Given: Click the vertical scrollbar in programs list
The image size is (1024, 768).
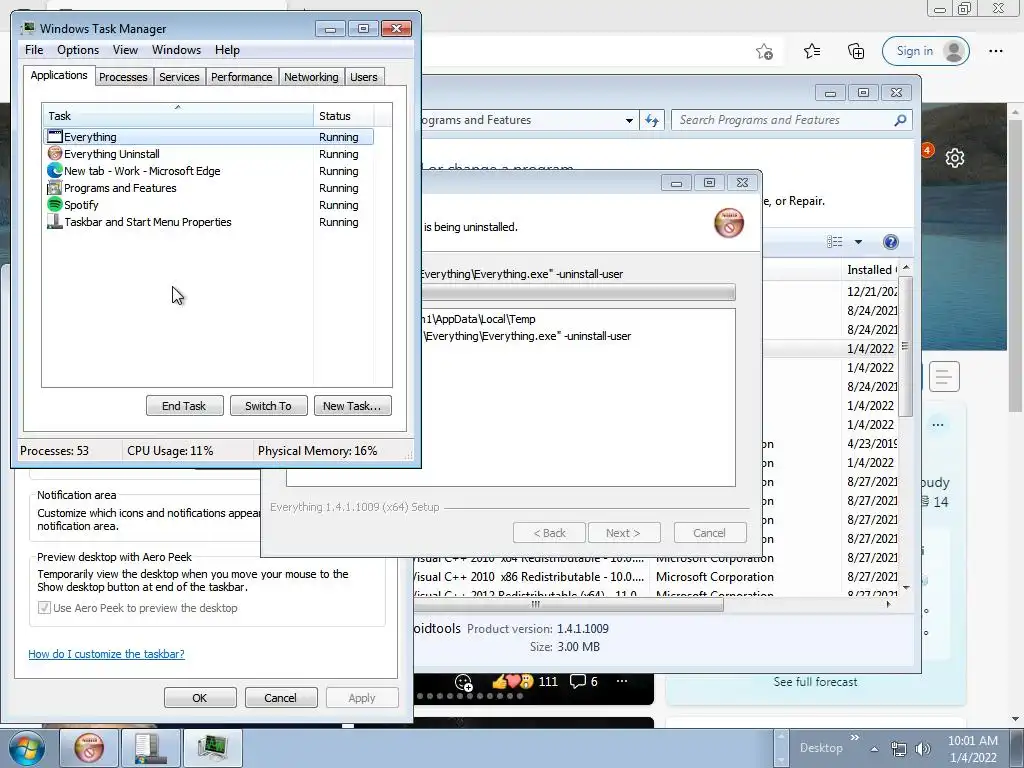Looking at the screenshot, I should (906, 346).
